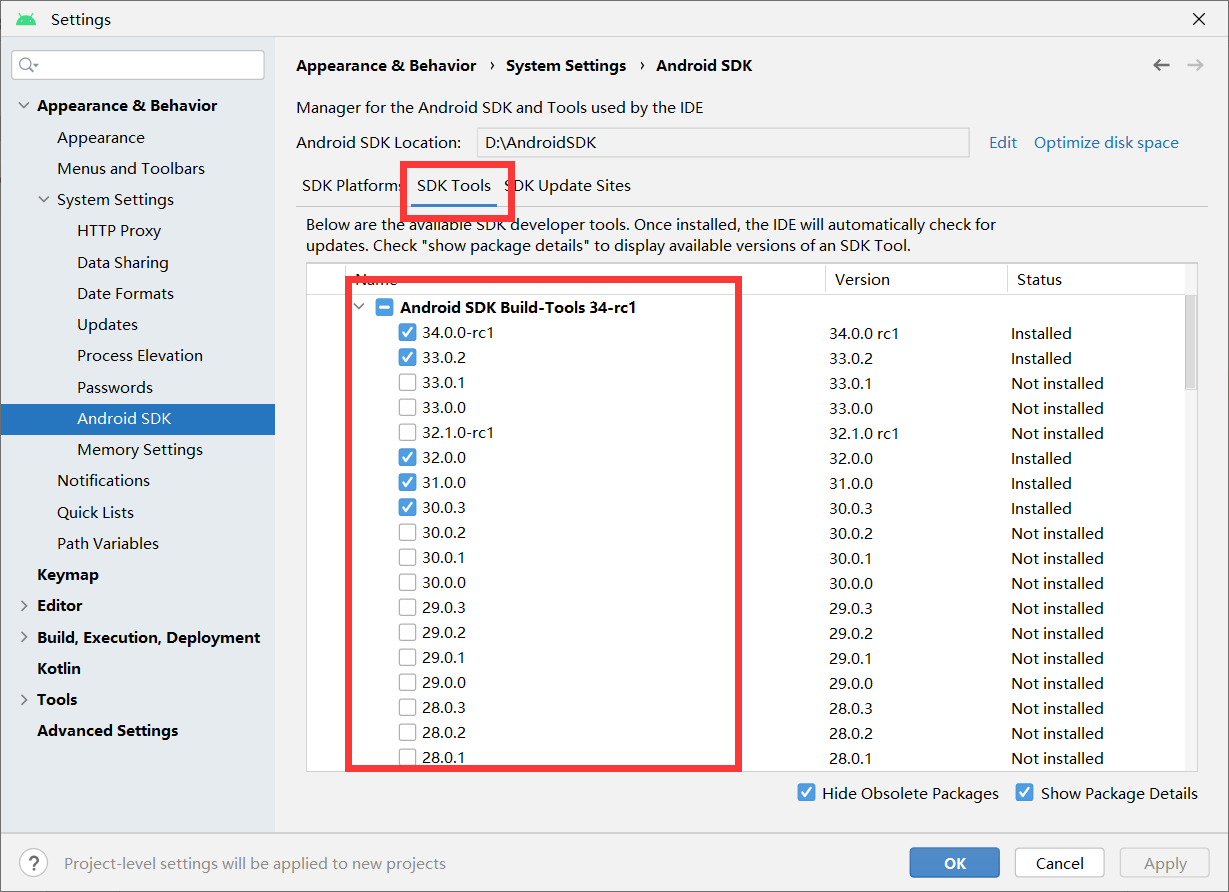Check the 30.0.0 build tools checkbox

pyautogui.click(x=407, y=583)
